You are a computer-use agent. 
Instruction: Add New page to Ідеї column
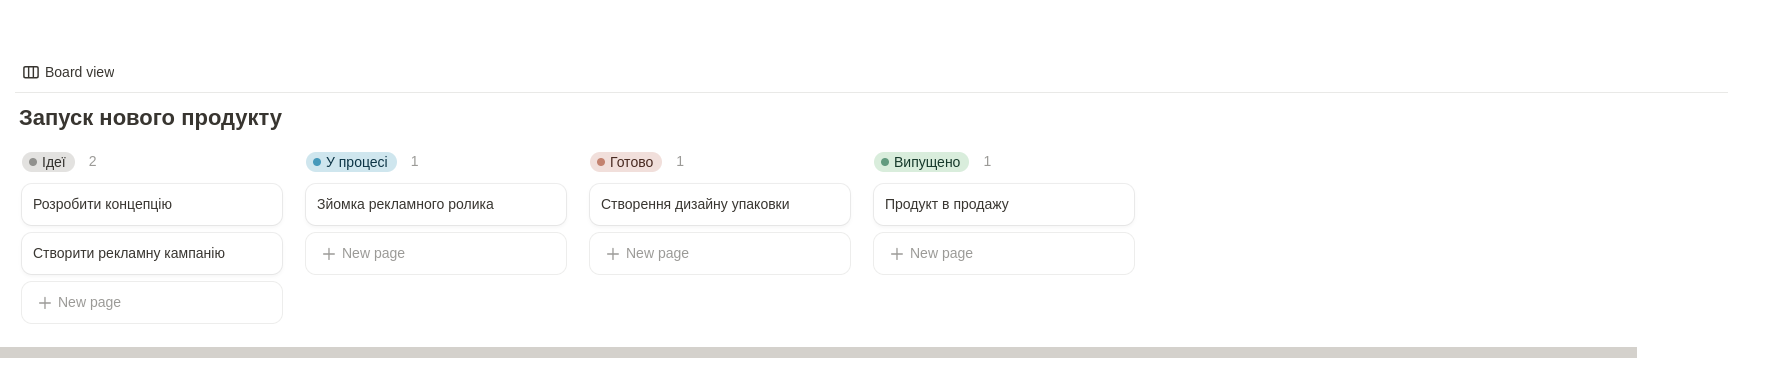click(152, 302)
